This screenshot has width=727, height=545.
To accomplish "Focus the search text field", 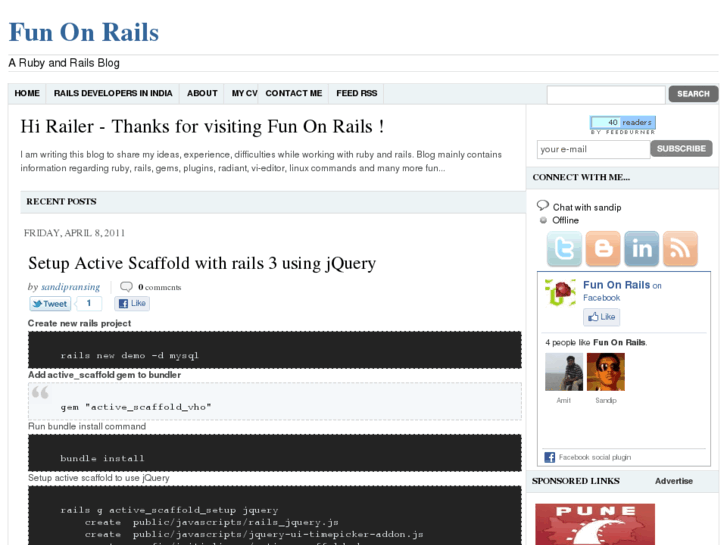I will coord(606,94).
